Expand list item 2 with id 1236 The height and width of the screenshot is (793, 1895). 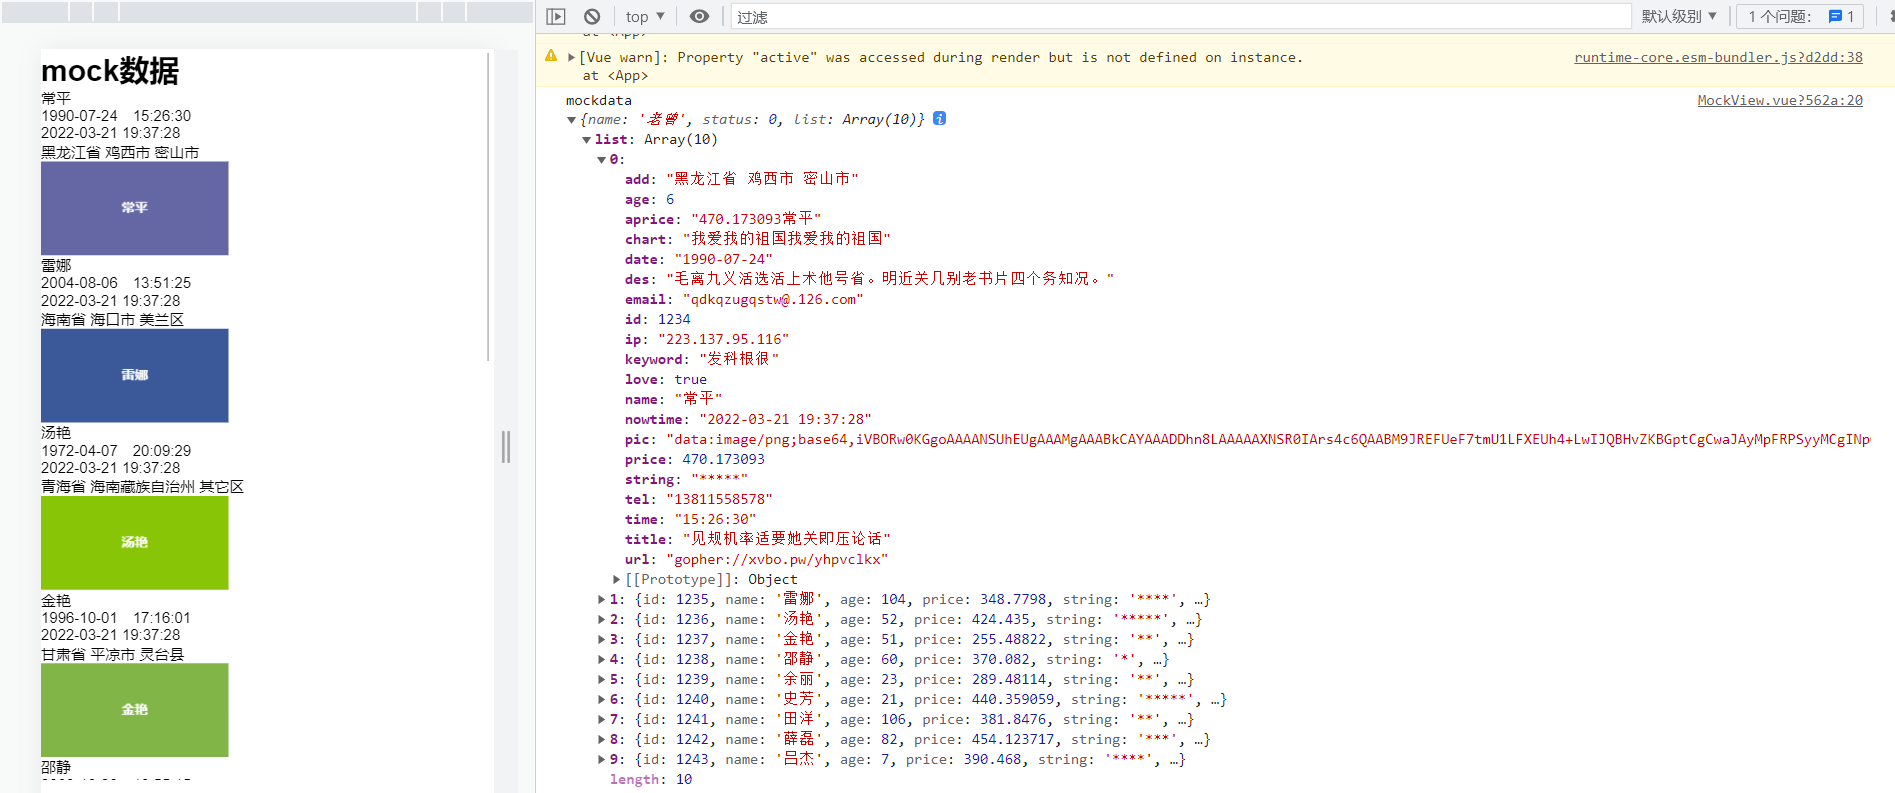(601, 619)
